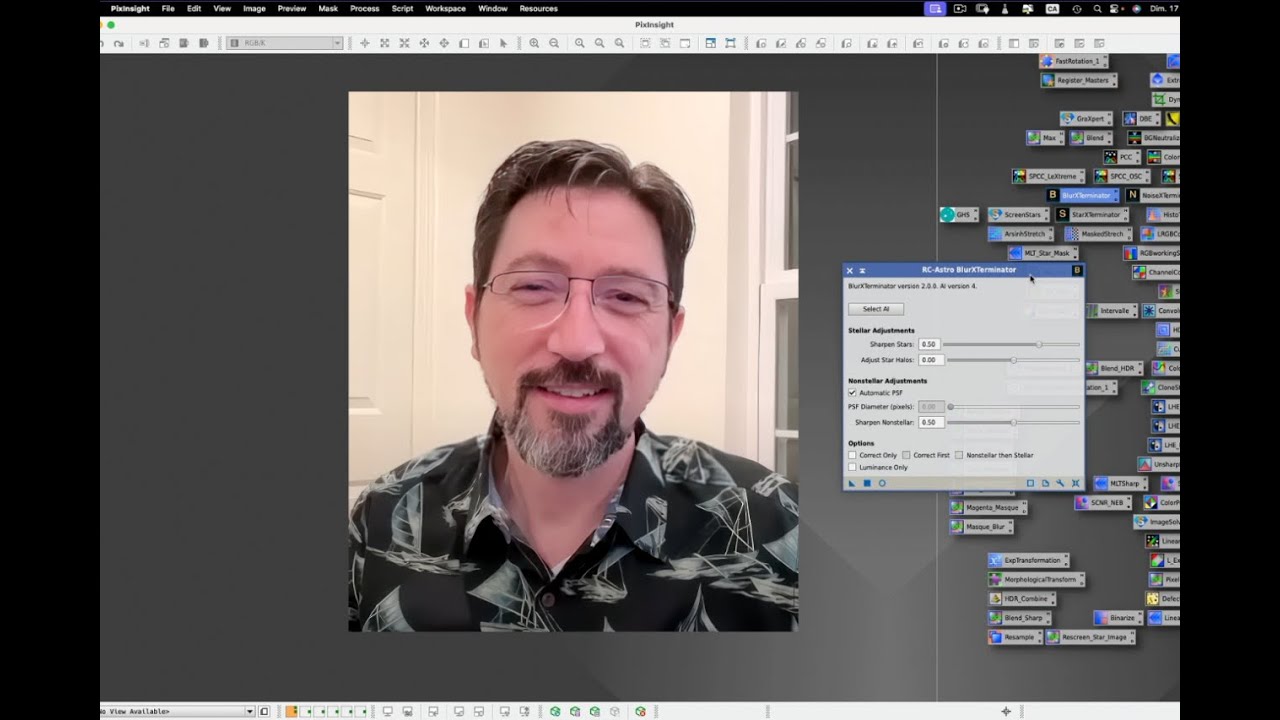
Task: Open the Workspace menu
Action: pyautogui.click(x=445, y=8)
